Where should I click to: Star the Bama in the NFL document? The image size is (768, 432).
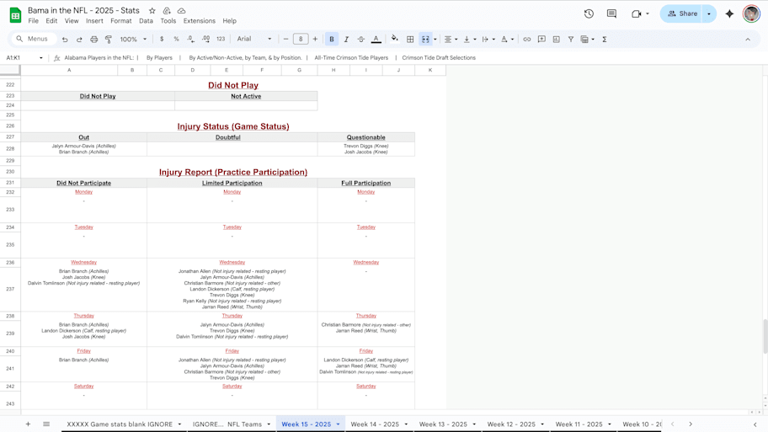tap(152, 10)
